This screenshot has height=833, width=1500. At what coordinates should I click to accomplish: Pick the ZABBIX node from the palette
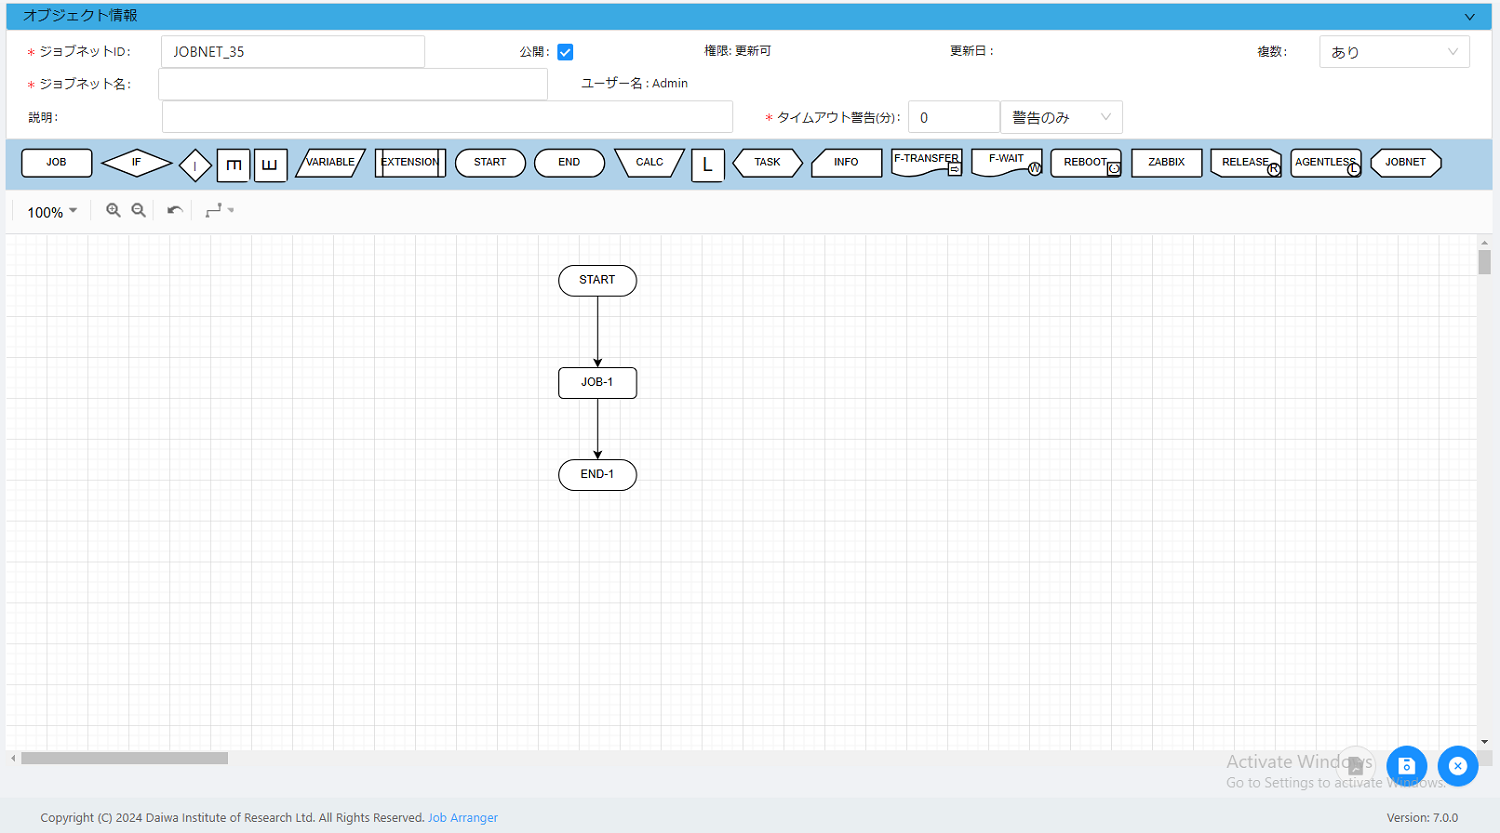click(x=1166, y=162)
